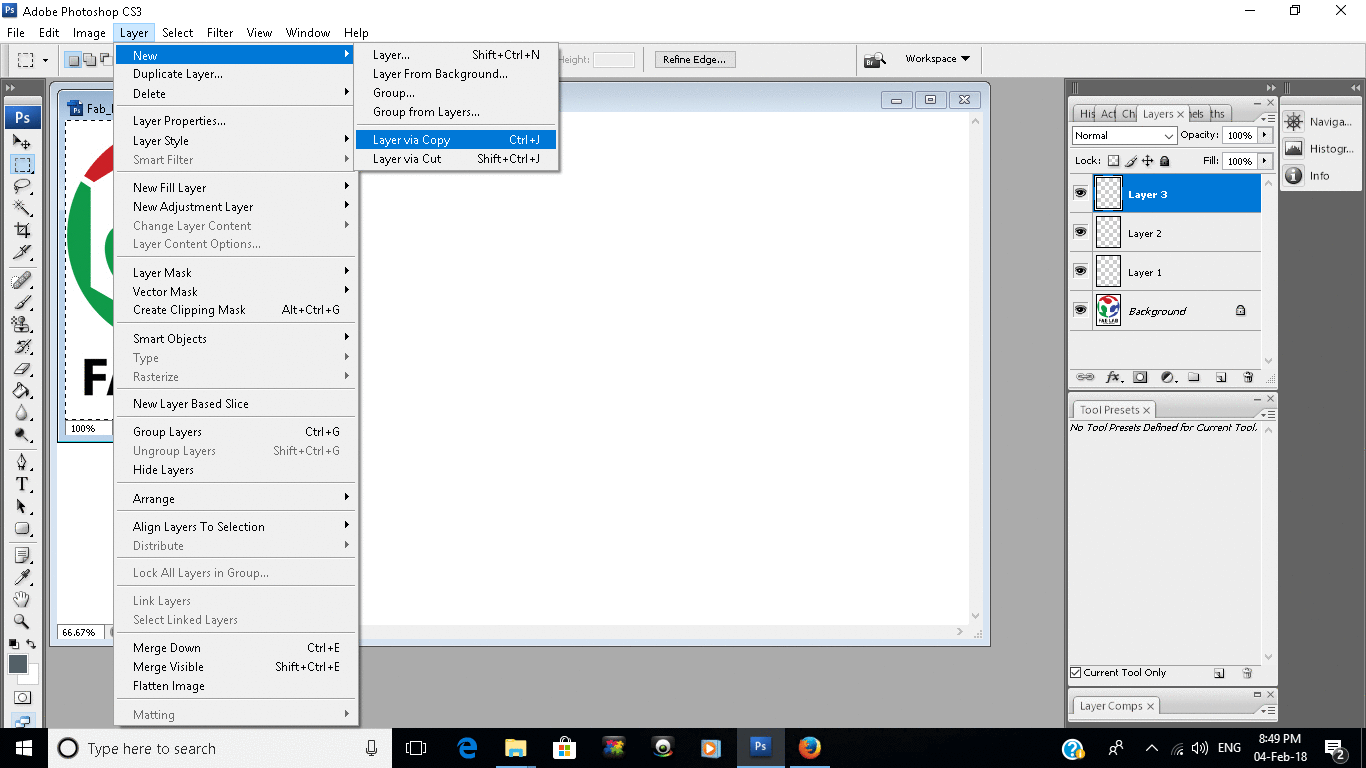Select the Brush tool
Viewport: 1366px width, 768px height.
(22, 302)
